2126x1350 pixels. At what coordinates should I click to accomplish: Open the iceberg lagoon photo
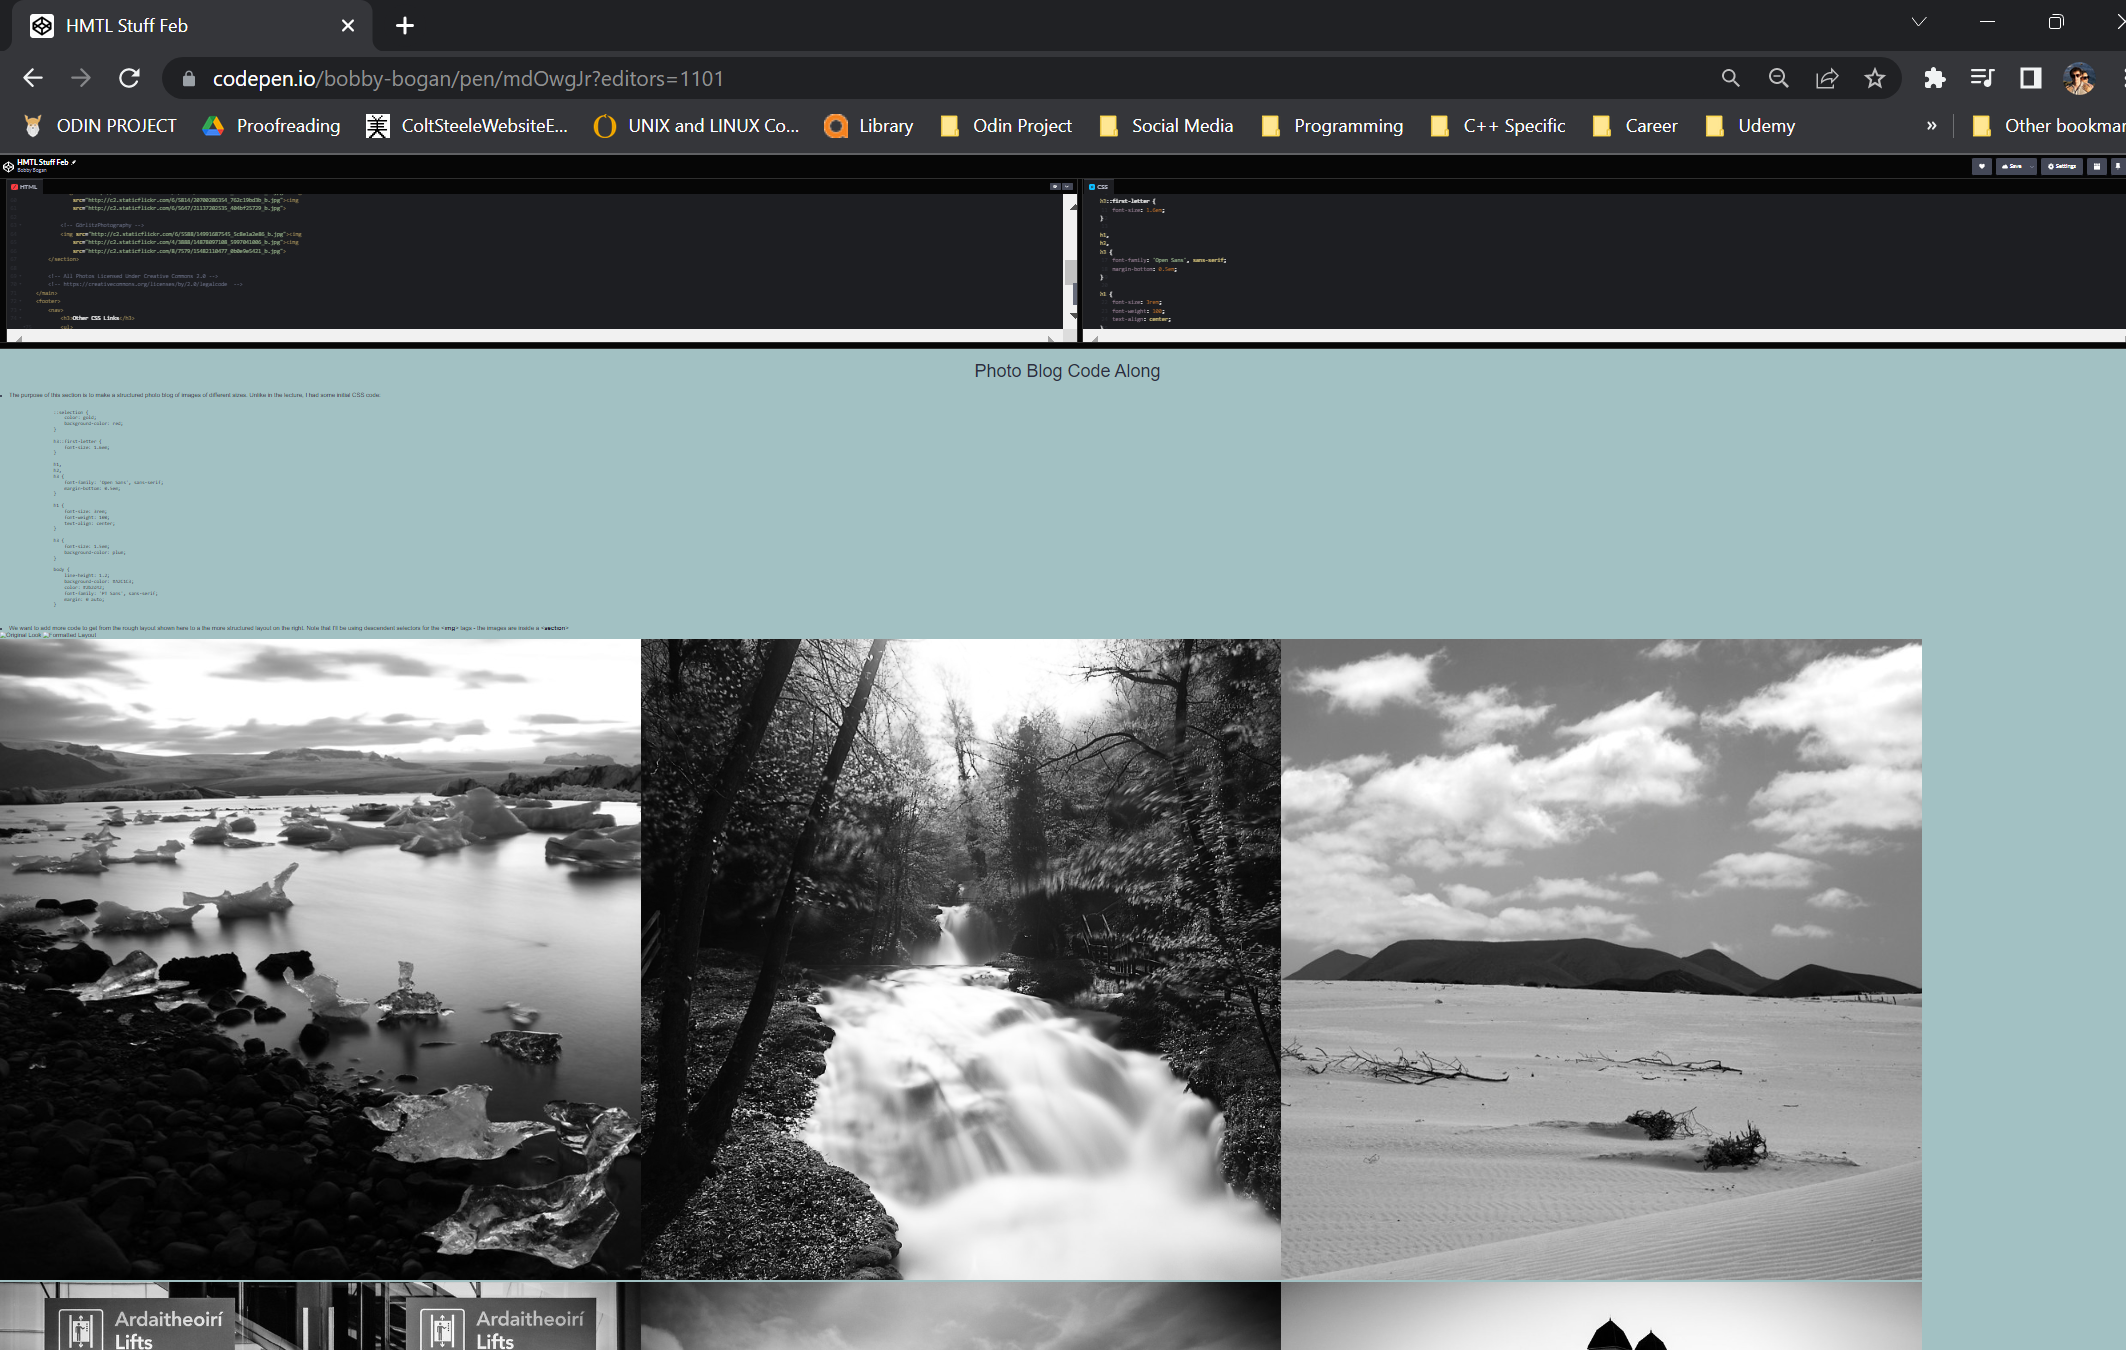click(x=320, y=959)
